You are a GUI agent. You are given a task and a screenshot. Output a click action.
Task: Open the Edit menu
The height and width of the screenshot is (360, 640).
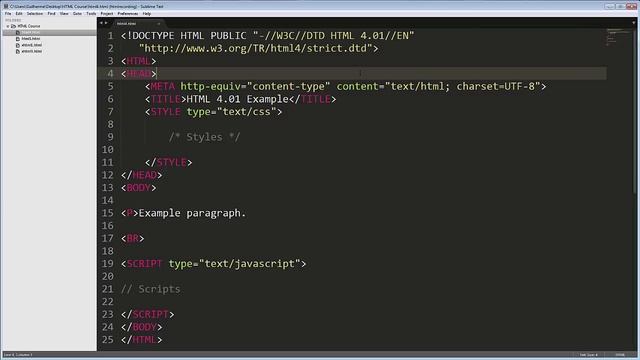point(19,13)
